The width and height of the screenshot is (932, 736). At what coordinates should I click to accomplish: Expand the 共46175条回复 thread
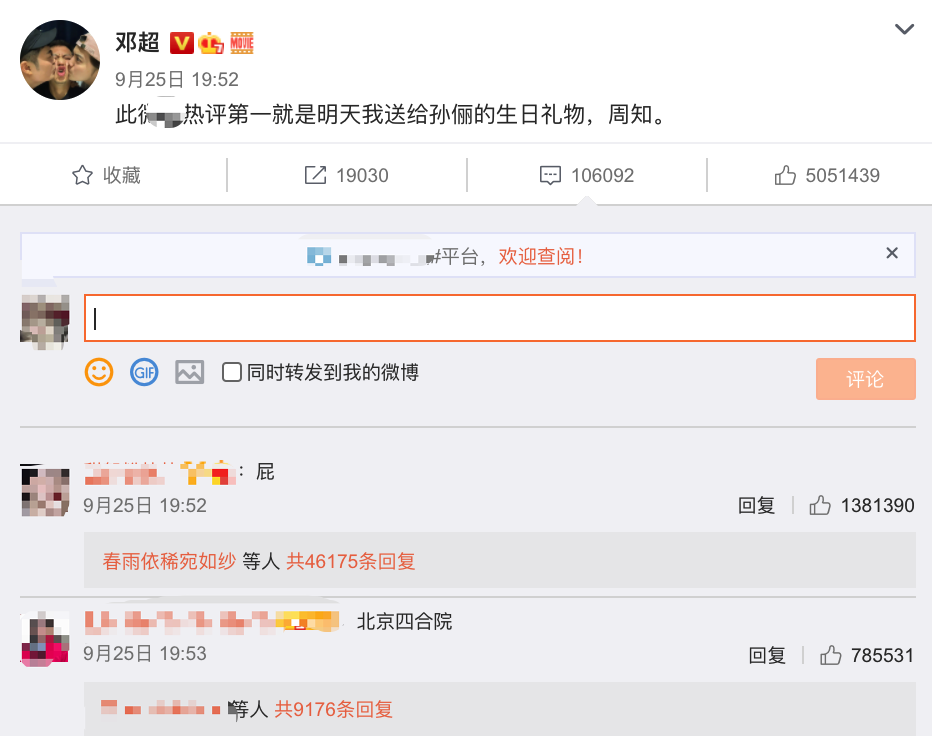click(x=351, y=561)
